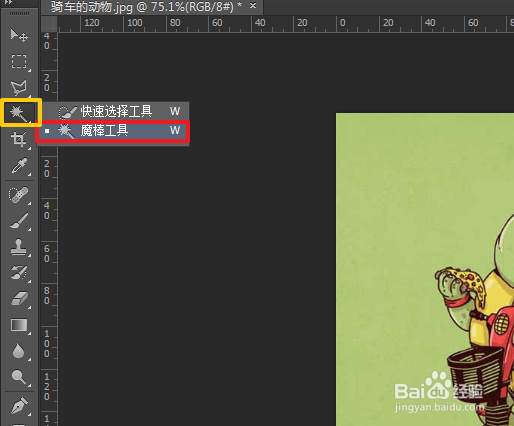Select the Brush tool

[x=19, y=221]
